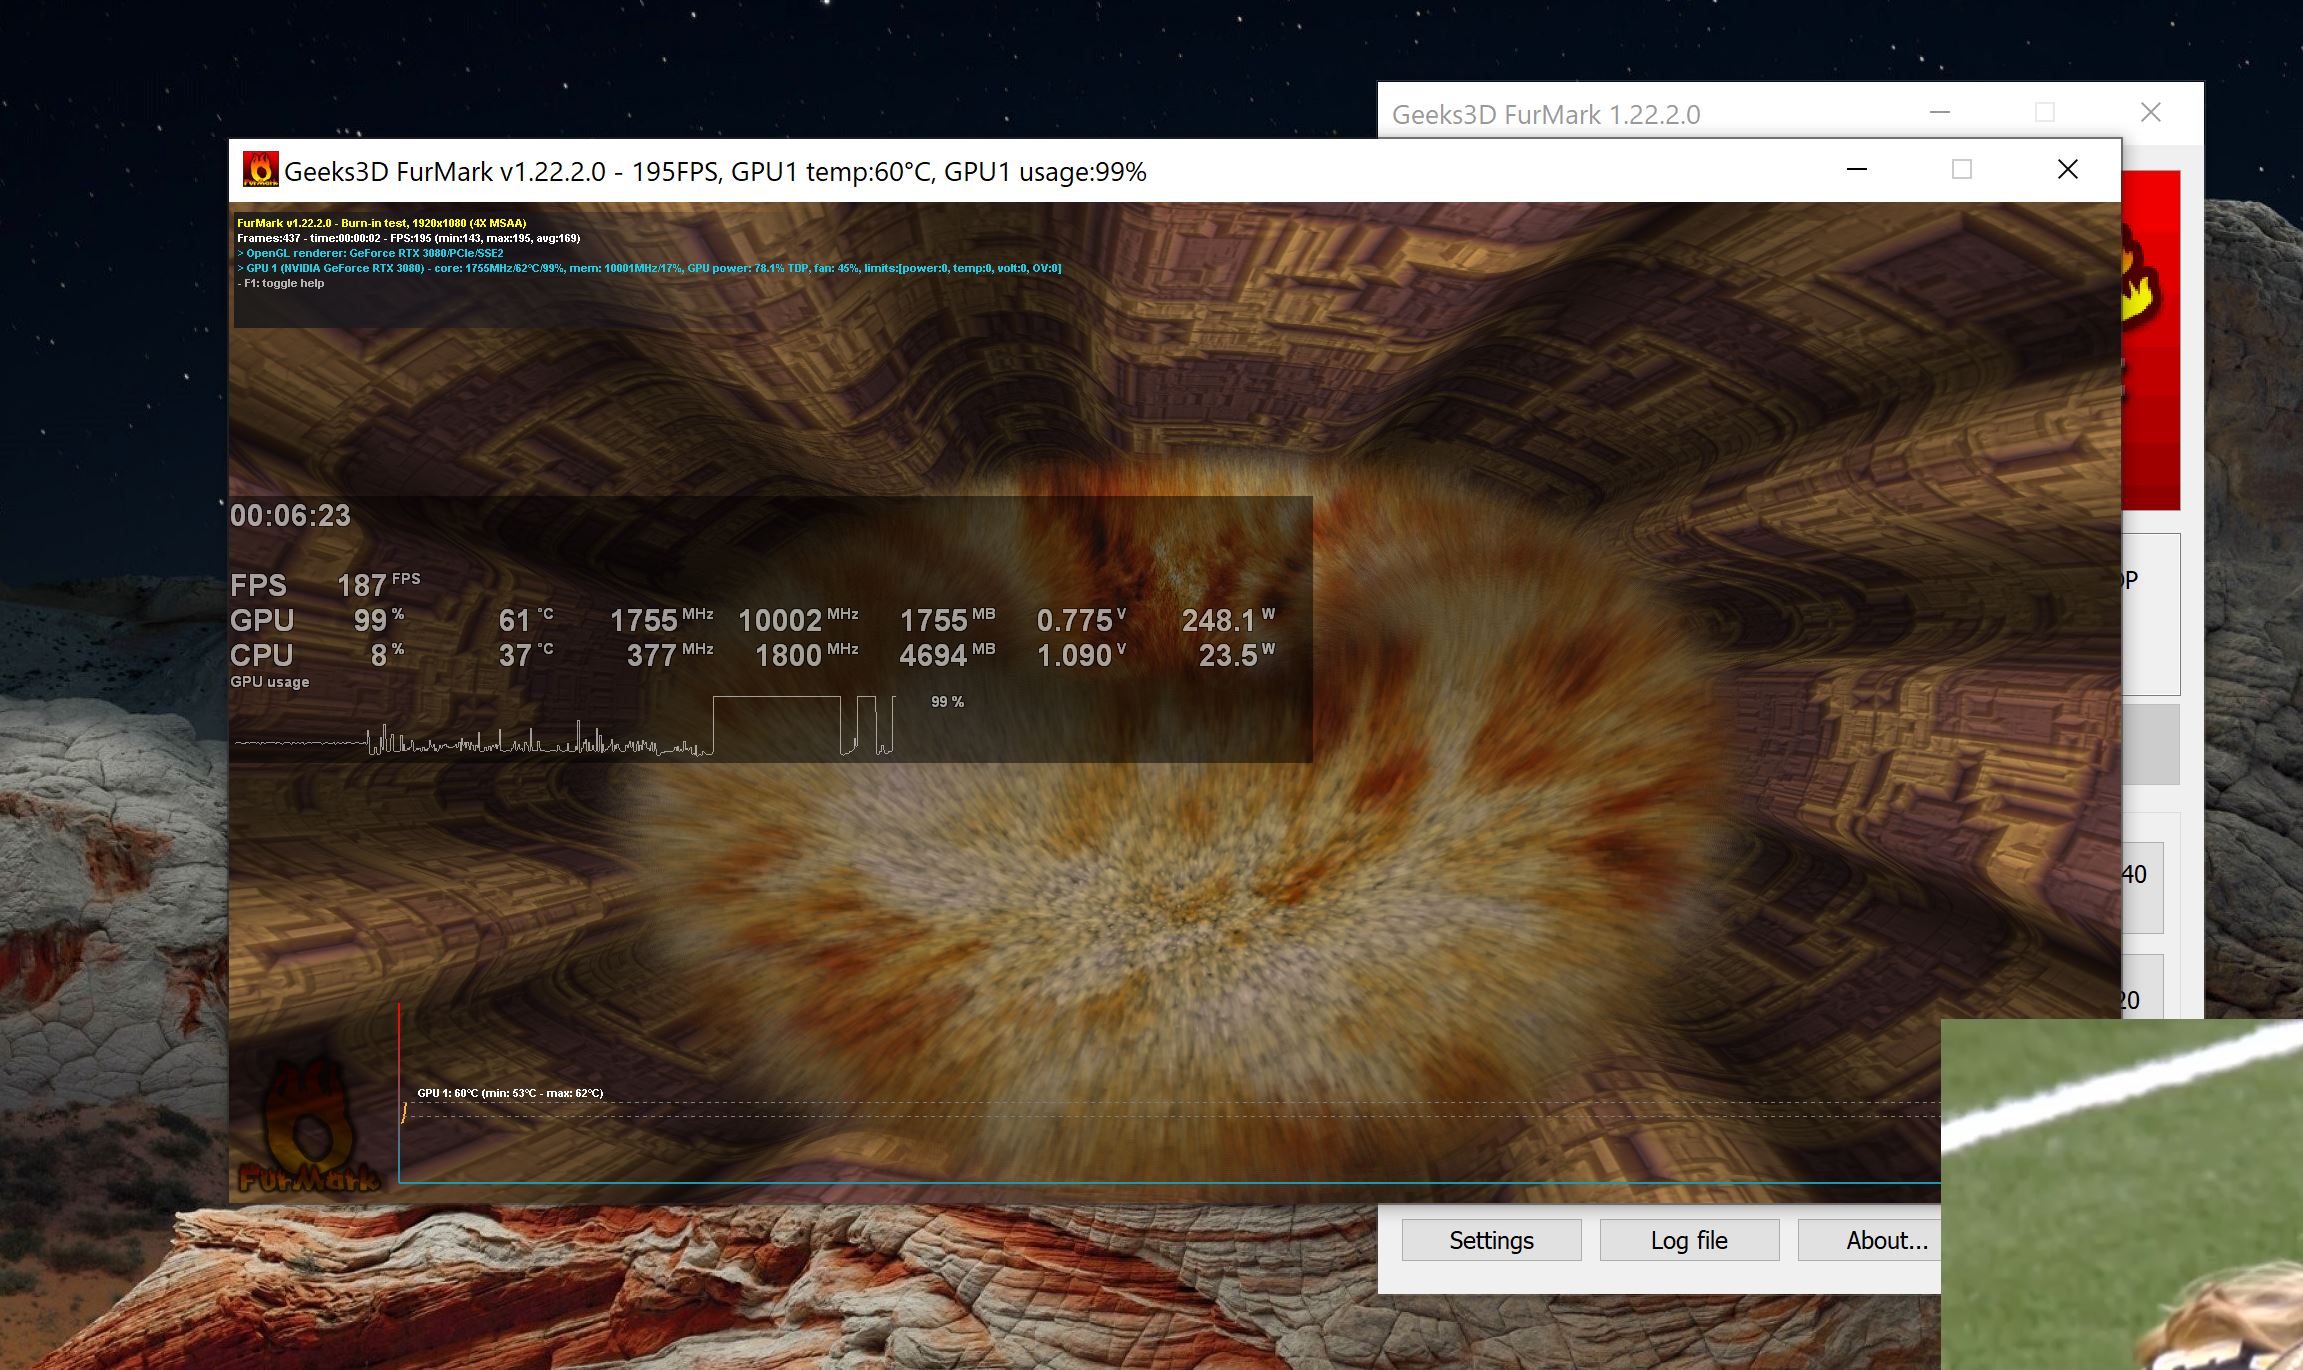The image size is (2303, 1370).
Task: Minimize the FurMark burn-in render window
Action: pyautogui.click(x=1857, y=170)
